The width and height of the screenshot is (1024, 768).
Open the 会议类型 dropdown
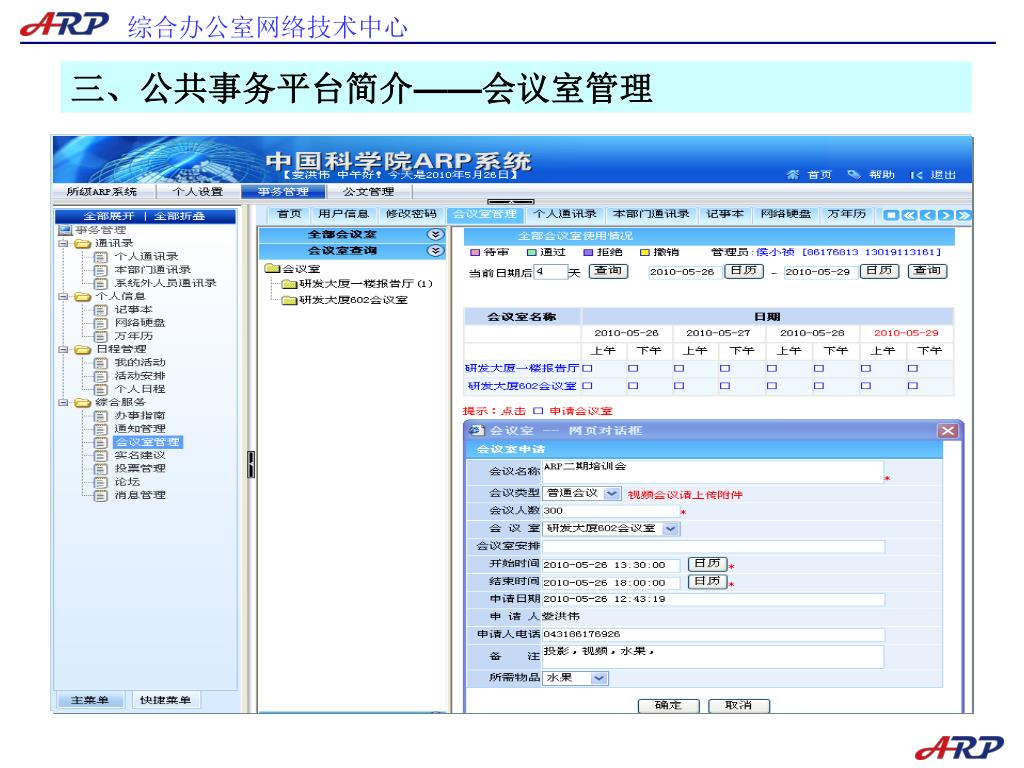611,494
